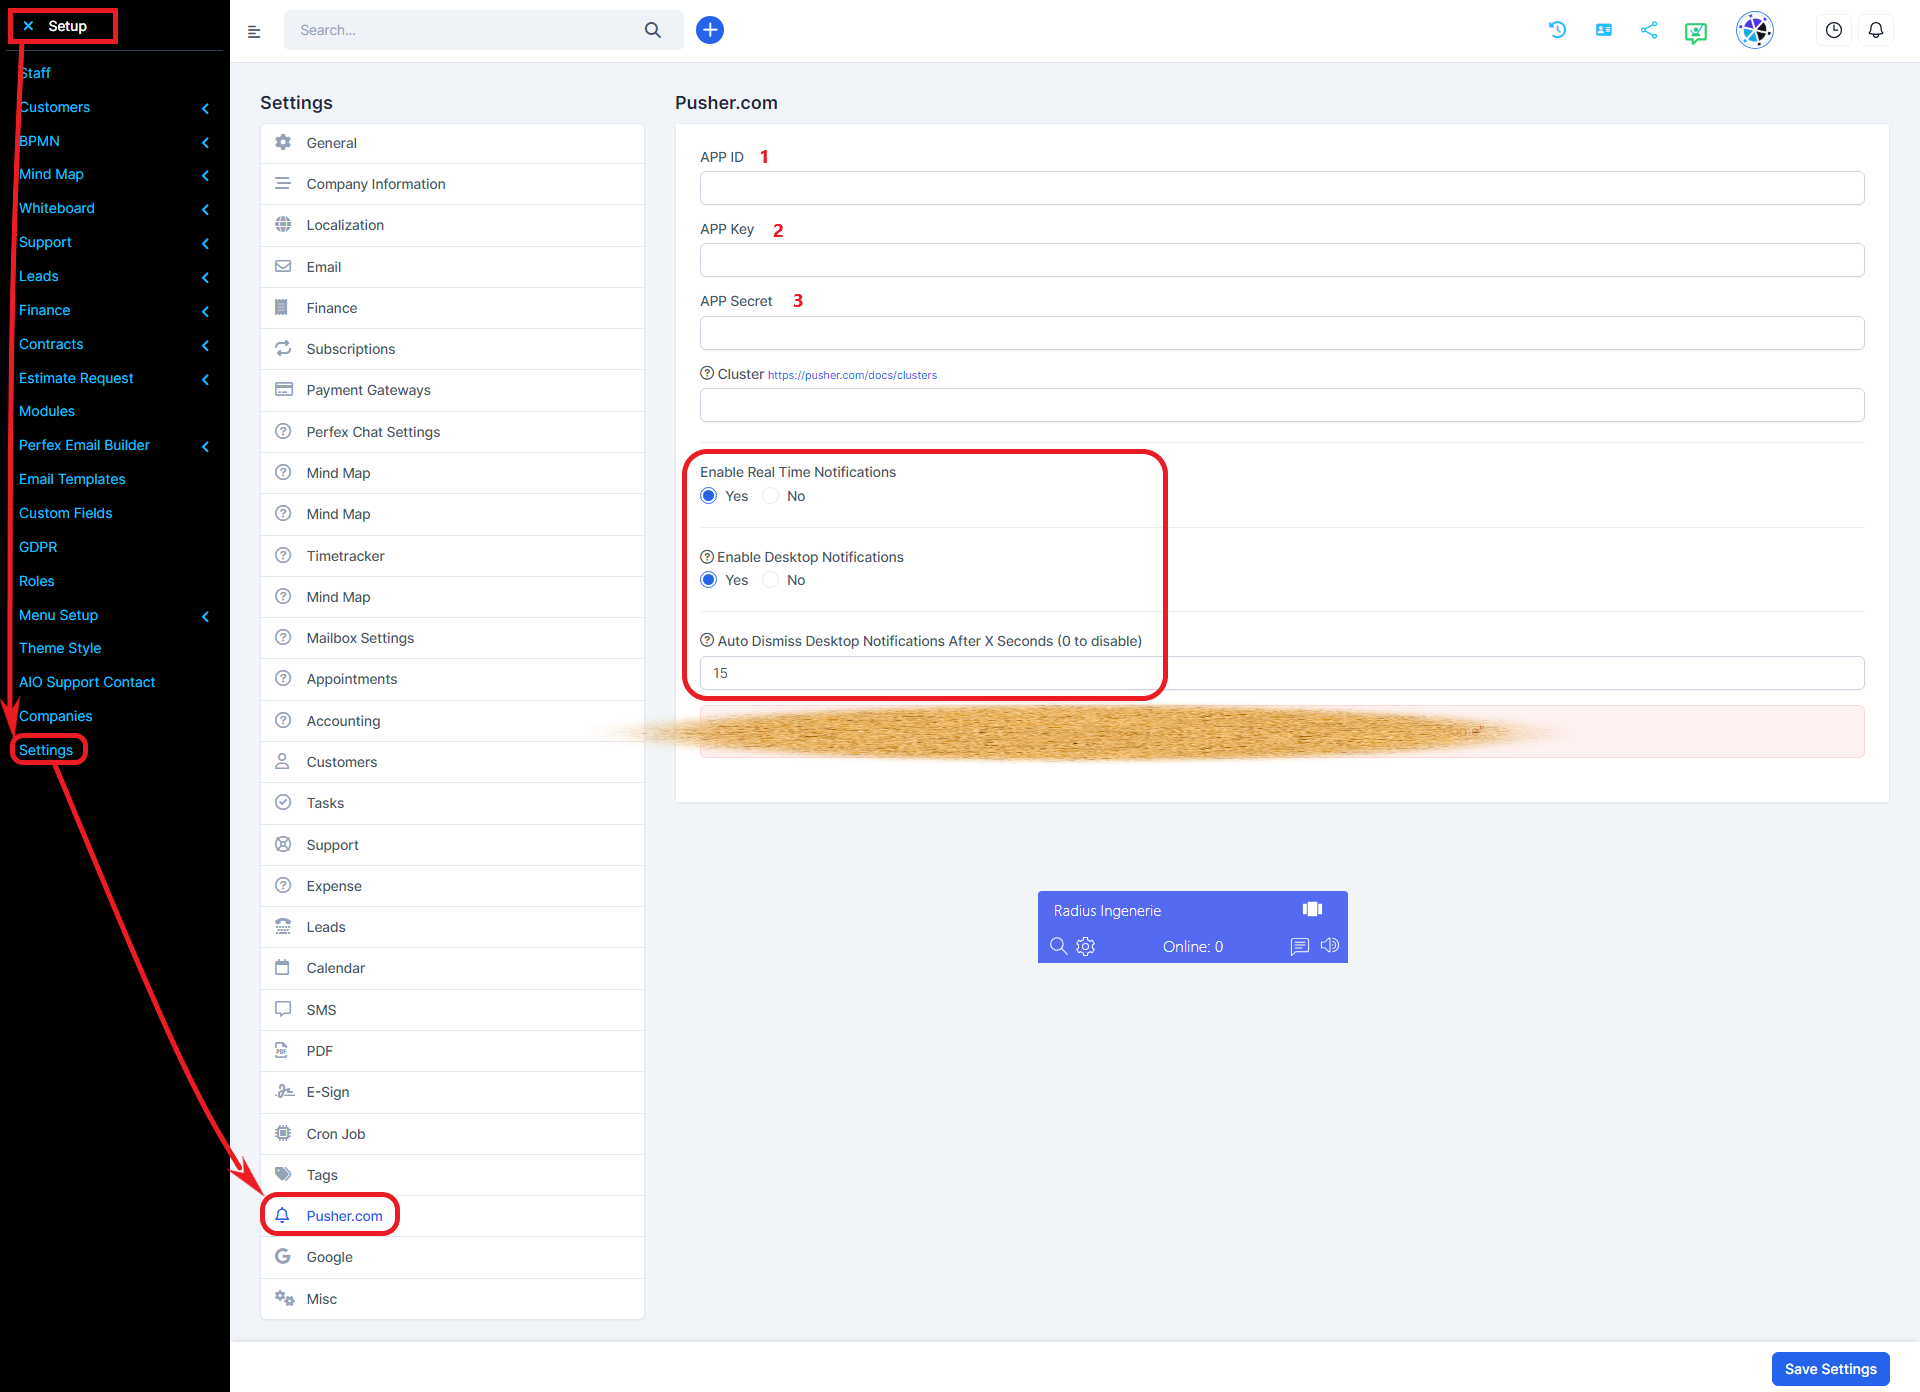Click the APP Secret input field

(1282, 333)
